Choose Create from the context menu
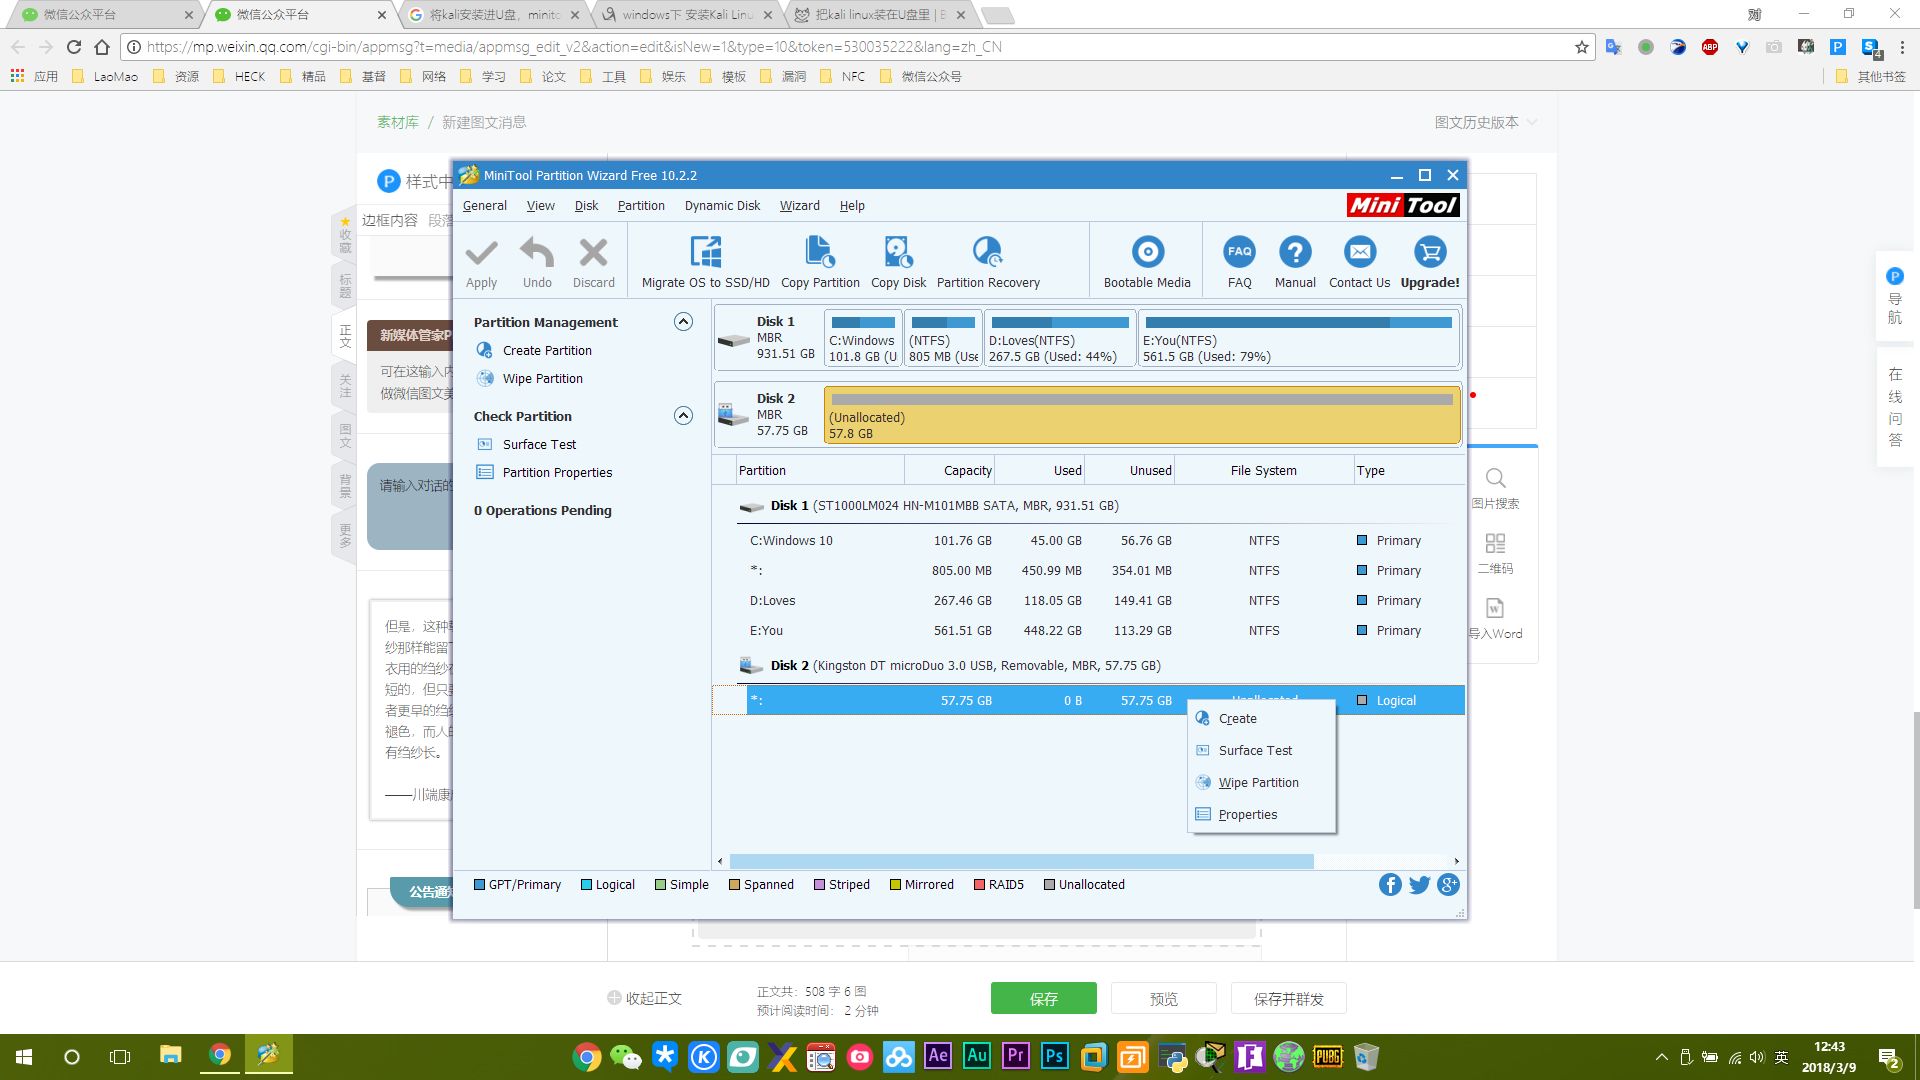This screenshot has height=1080, width=1920. coord(1262,719)
